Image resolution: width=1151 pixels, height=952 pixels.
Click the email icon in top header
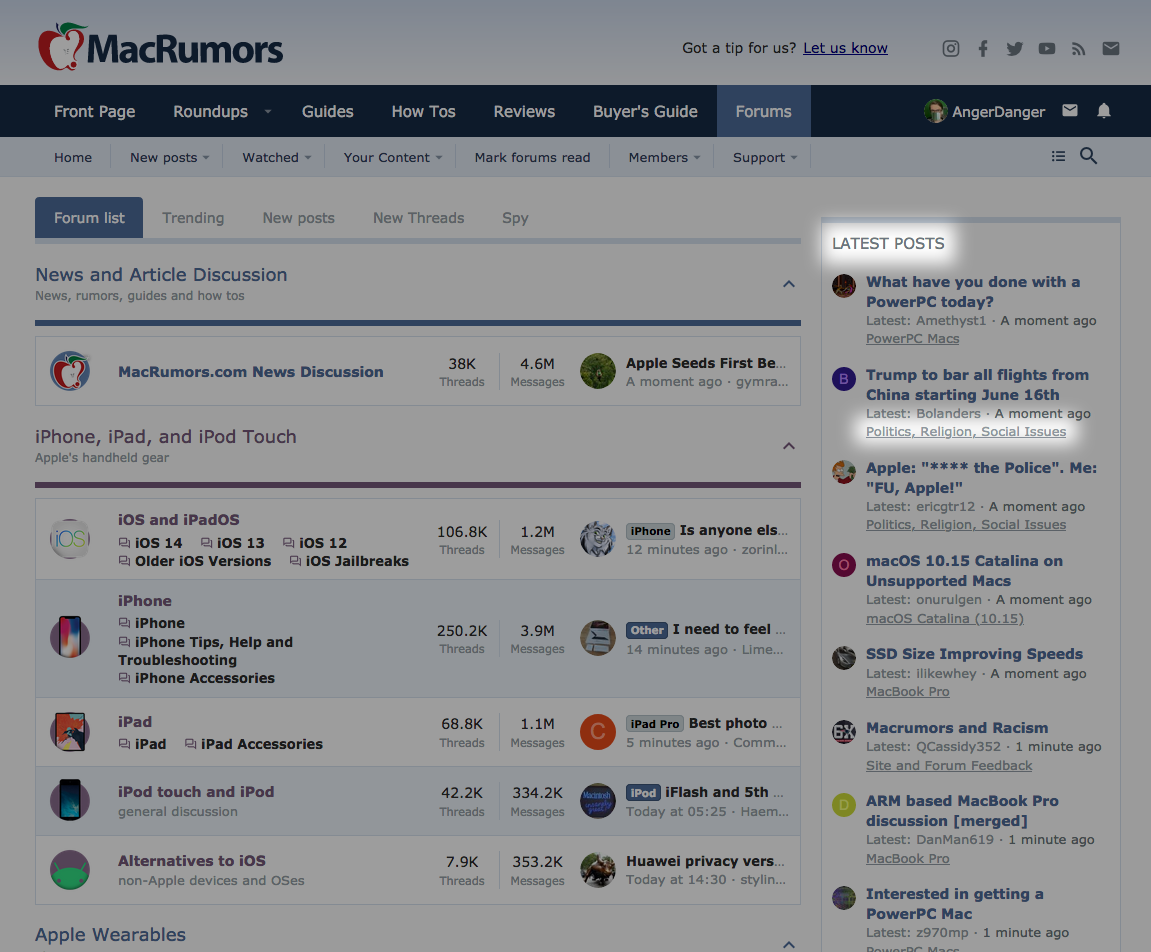[x=1111, y=48]
